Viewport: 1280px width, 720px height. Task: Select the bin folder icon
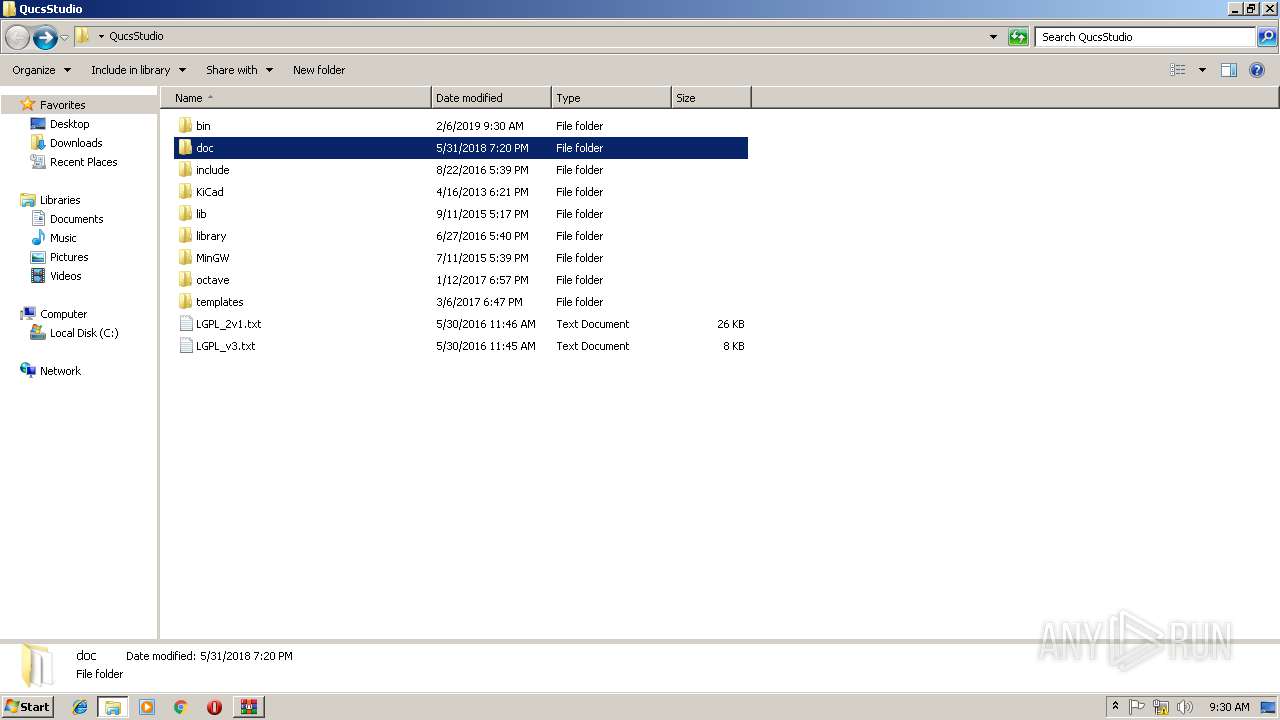click(185, 126)
